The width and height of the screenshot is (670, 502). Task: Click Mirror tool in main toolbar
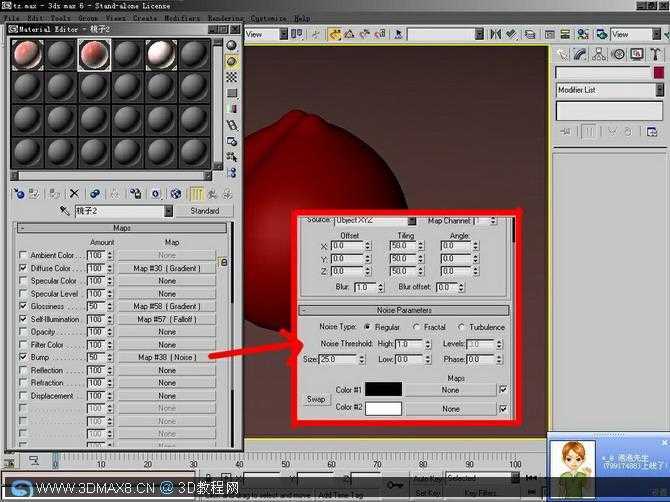[x=496, y=34]
